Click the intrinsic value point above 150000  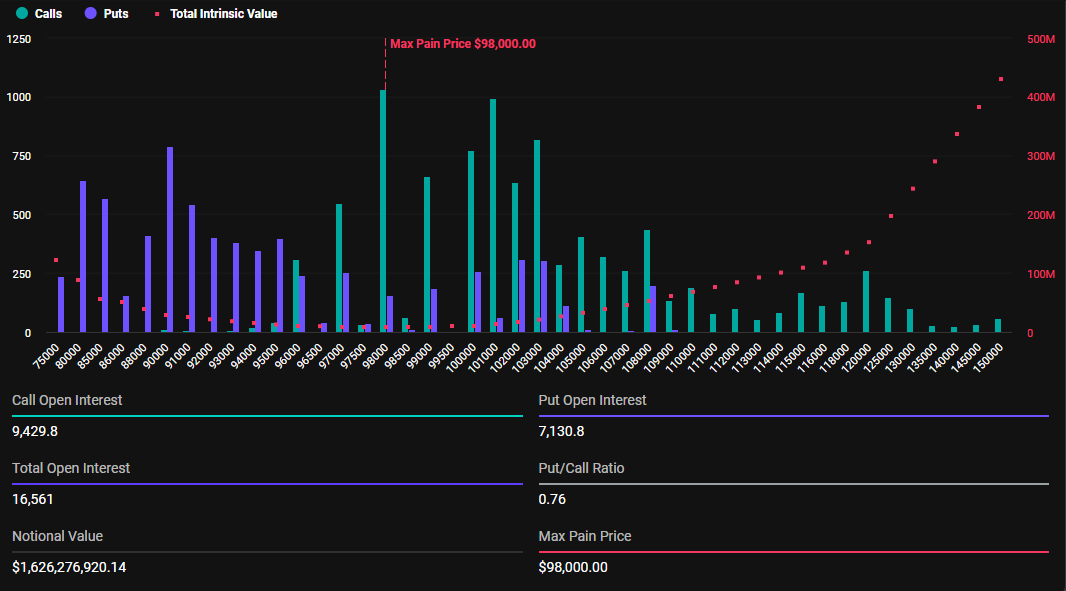click(x=1001, y=79)
